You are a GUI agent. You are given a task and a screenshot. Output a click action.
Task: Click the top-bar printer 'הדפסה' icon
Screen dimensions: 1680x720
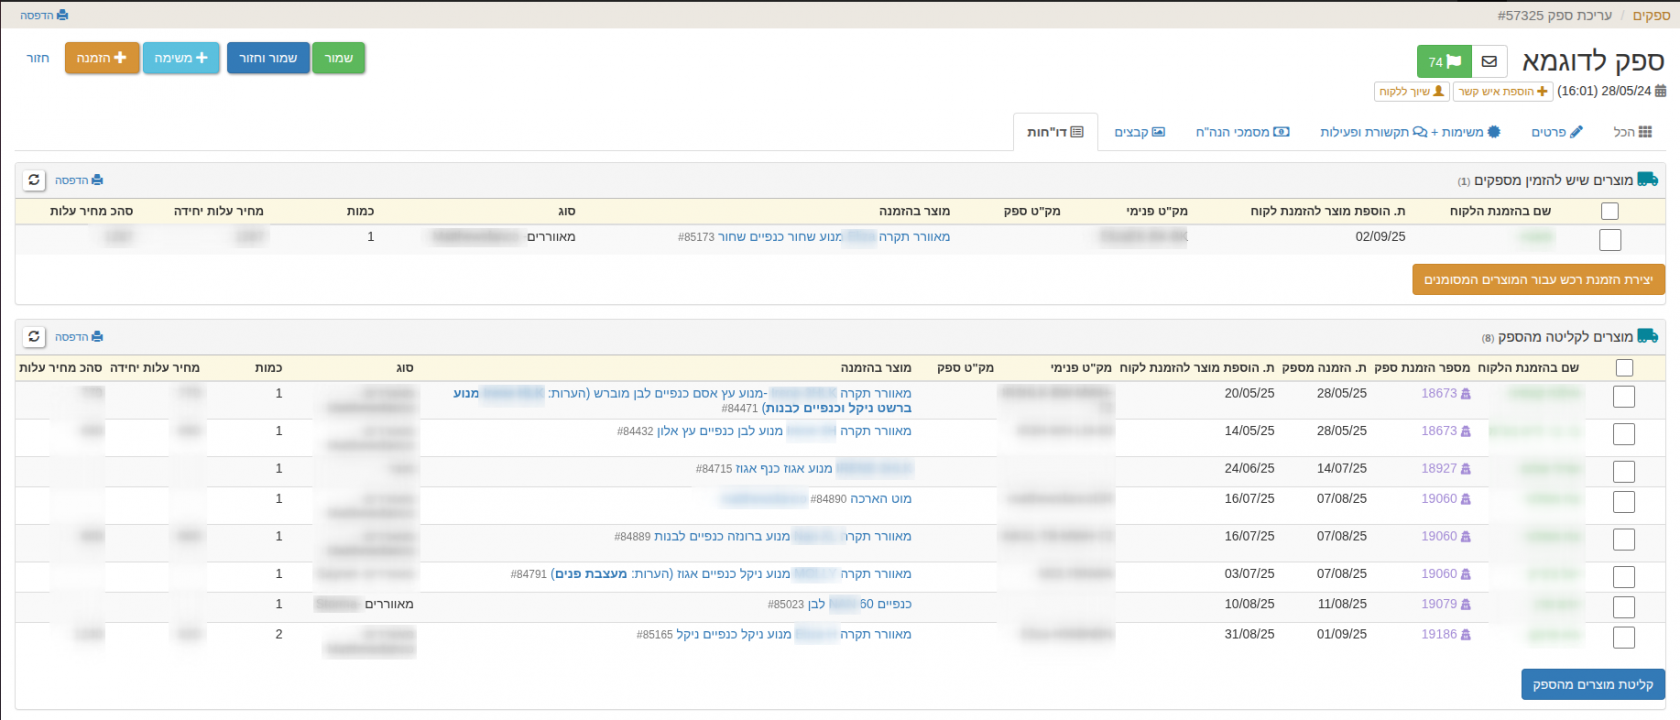click(44, 15)
